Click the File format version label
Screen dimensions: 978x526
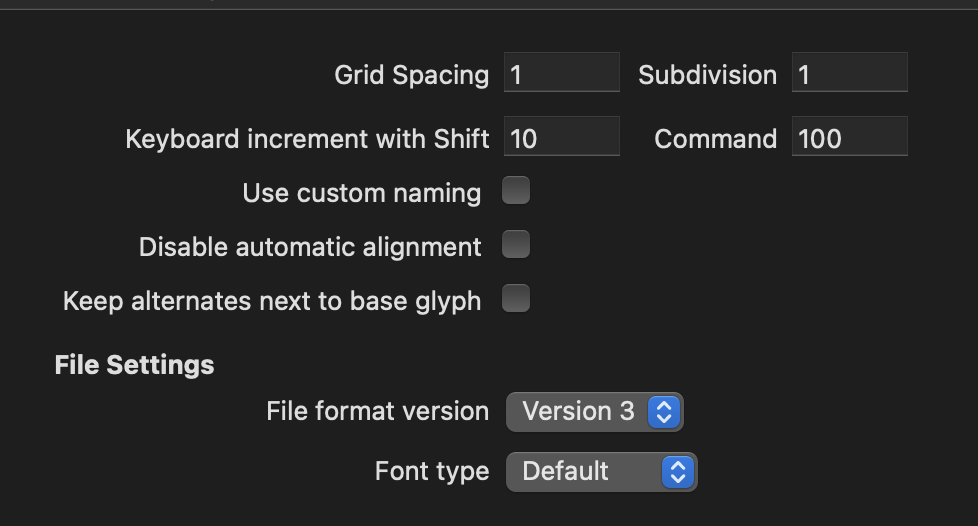377,411
